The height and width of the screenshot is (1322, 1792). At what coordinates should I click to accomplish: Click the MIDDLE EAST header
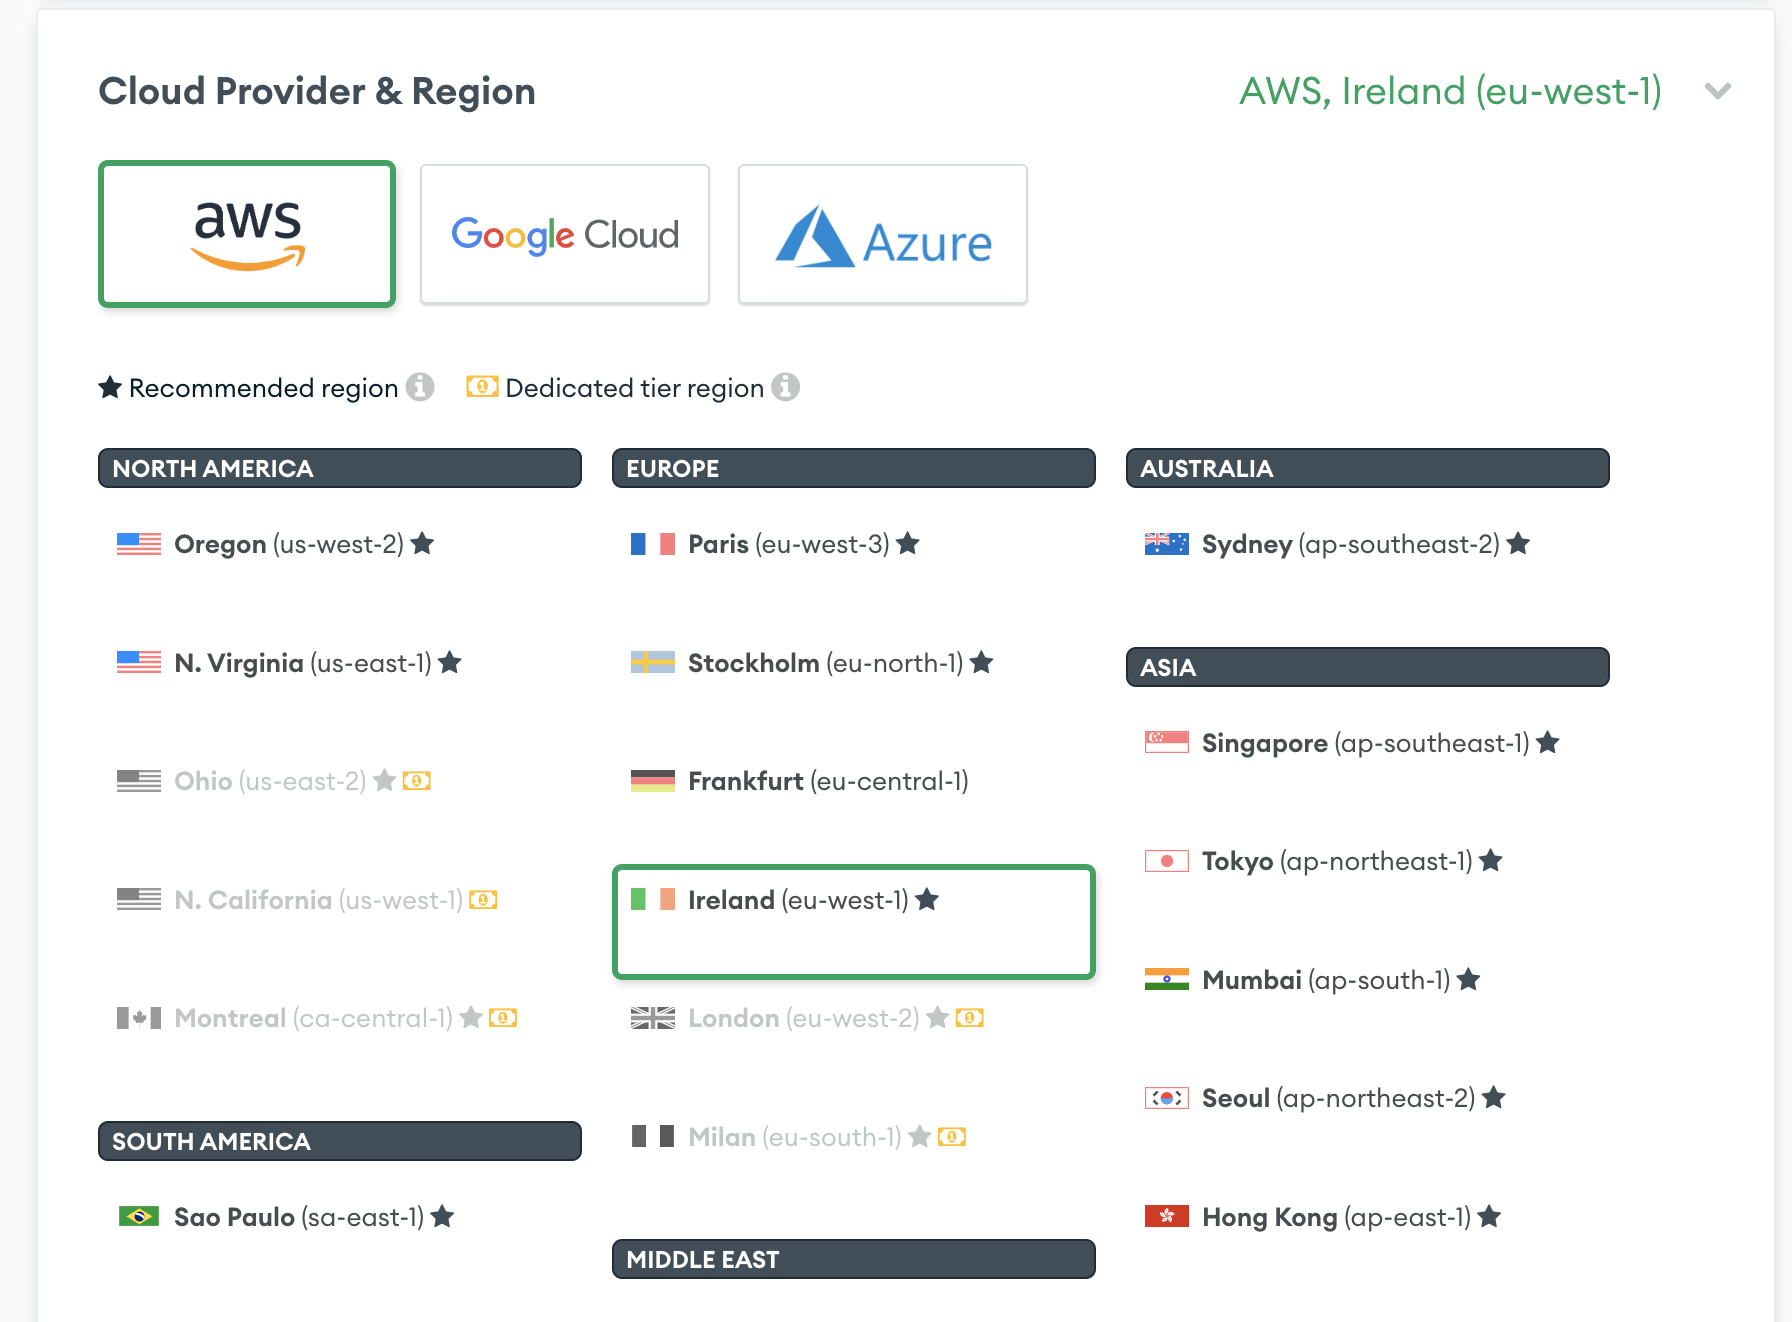[x=854, y=1259]
